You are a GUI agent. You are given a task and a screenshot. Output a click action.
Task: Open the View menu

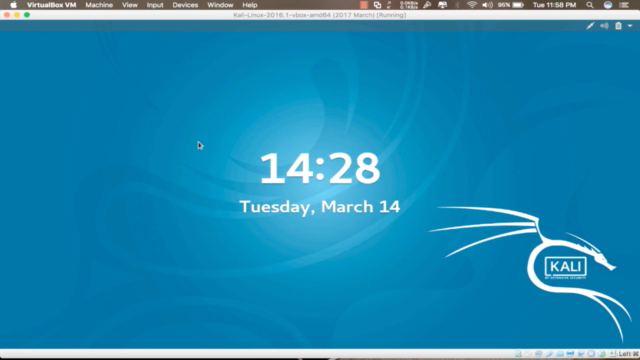129,5
